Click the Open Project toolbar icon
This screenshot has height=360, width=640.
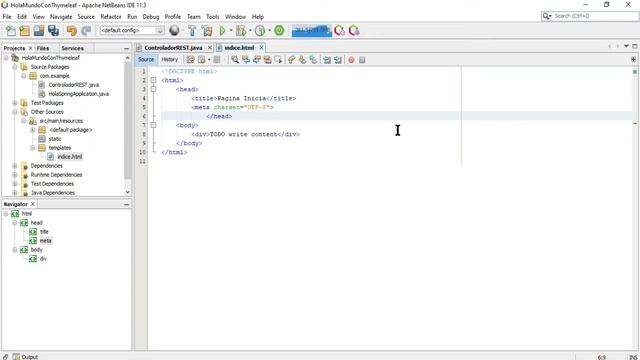[x=39, y=31]
